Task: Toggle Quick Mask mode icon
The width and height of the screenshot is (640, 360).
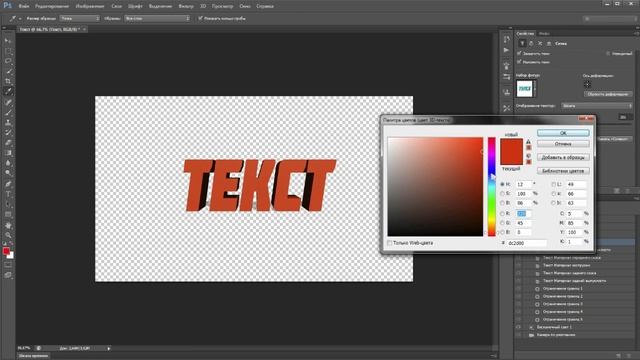Action: coord(8,265)
